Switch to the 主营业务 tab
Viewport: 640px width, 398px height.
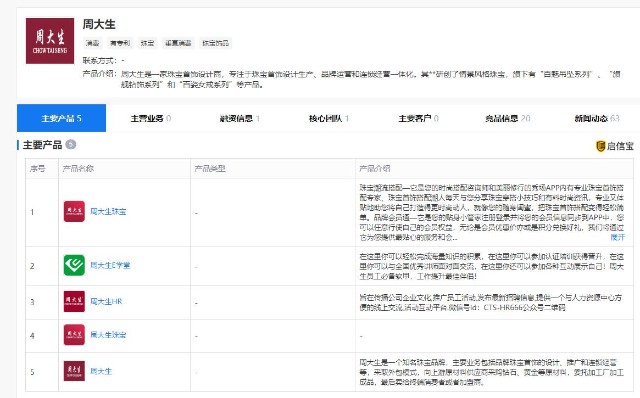pos(151,118)
